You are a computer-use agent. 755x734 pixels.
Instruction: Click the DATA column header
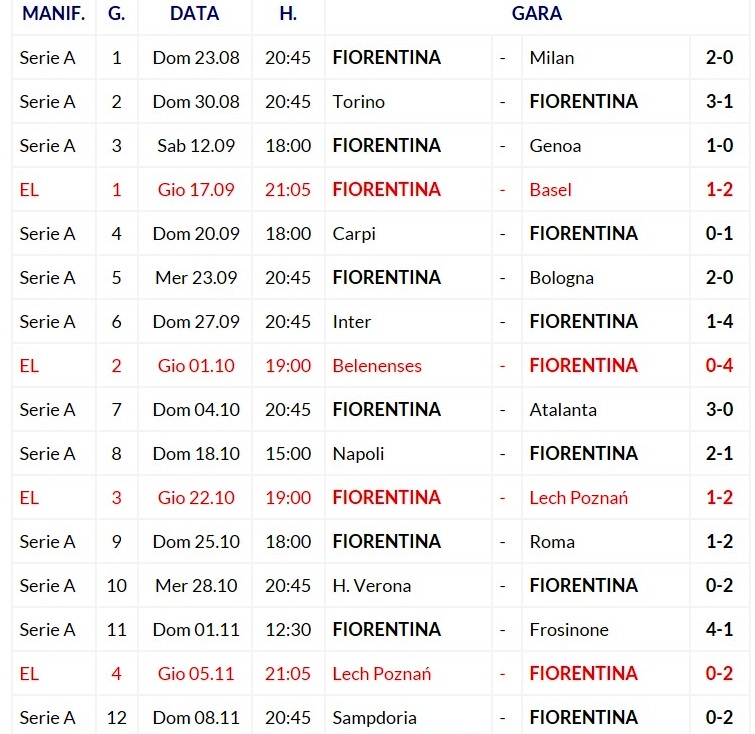(x=195, y=14)
